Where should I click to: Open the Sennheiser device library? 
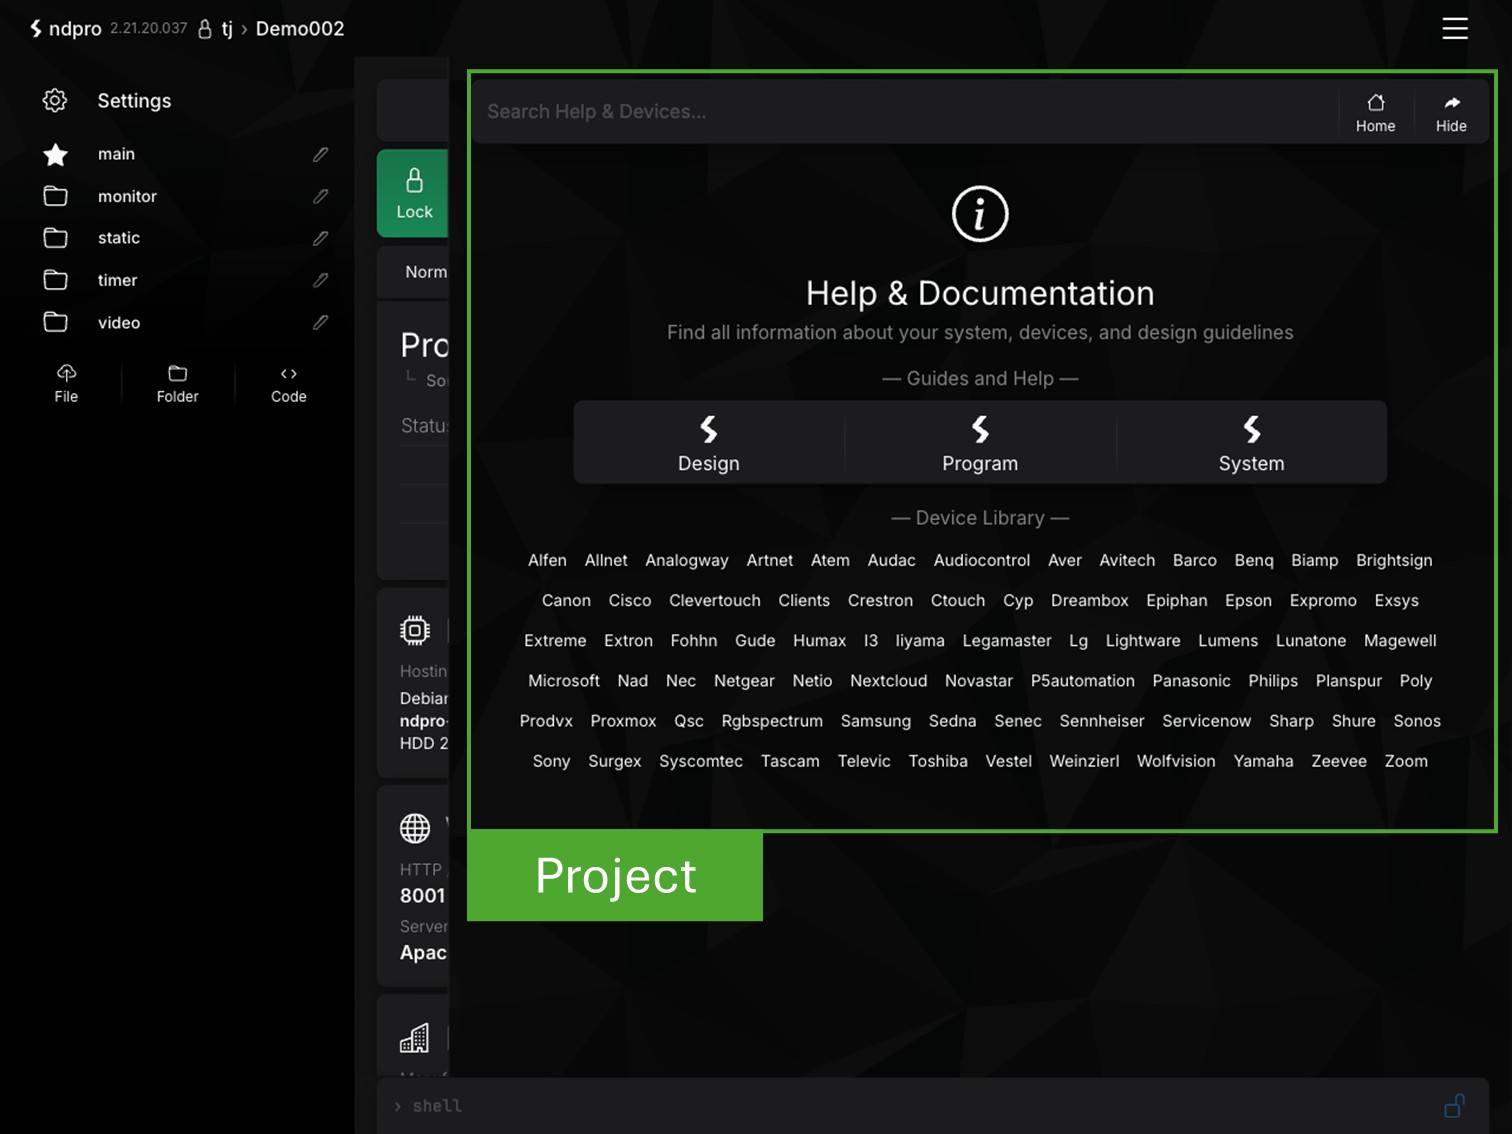pyautogui.click(x=1102, y=720)
